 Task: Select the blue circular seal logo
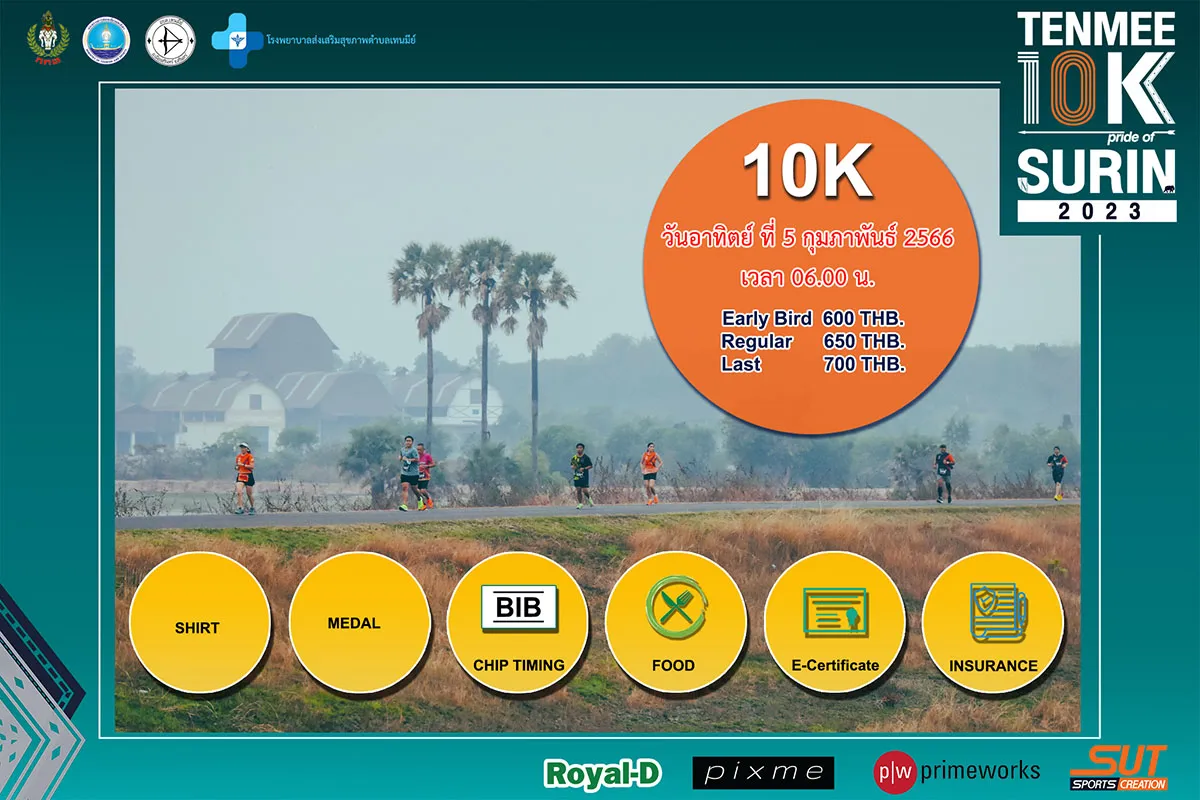point(106,40)
